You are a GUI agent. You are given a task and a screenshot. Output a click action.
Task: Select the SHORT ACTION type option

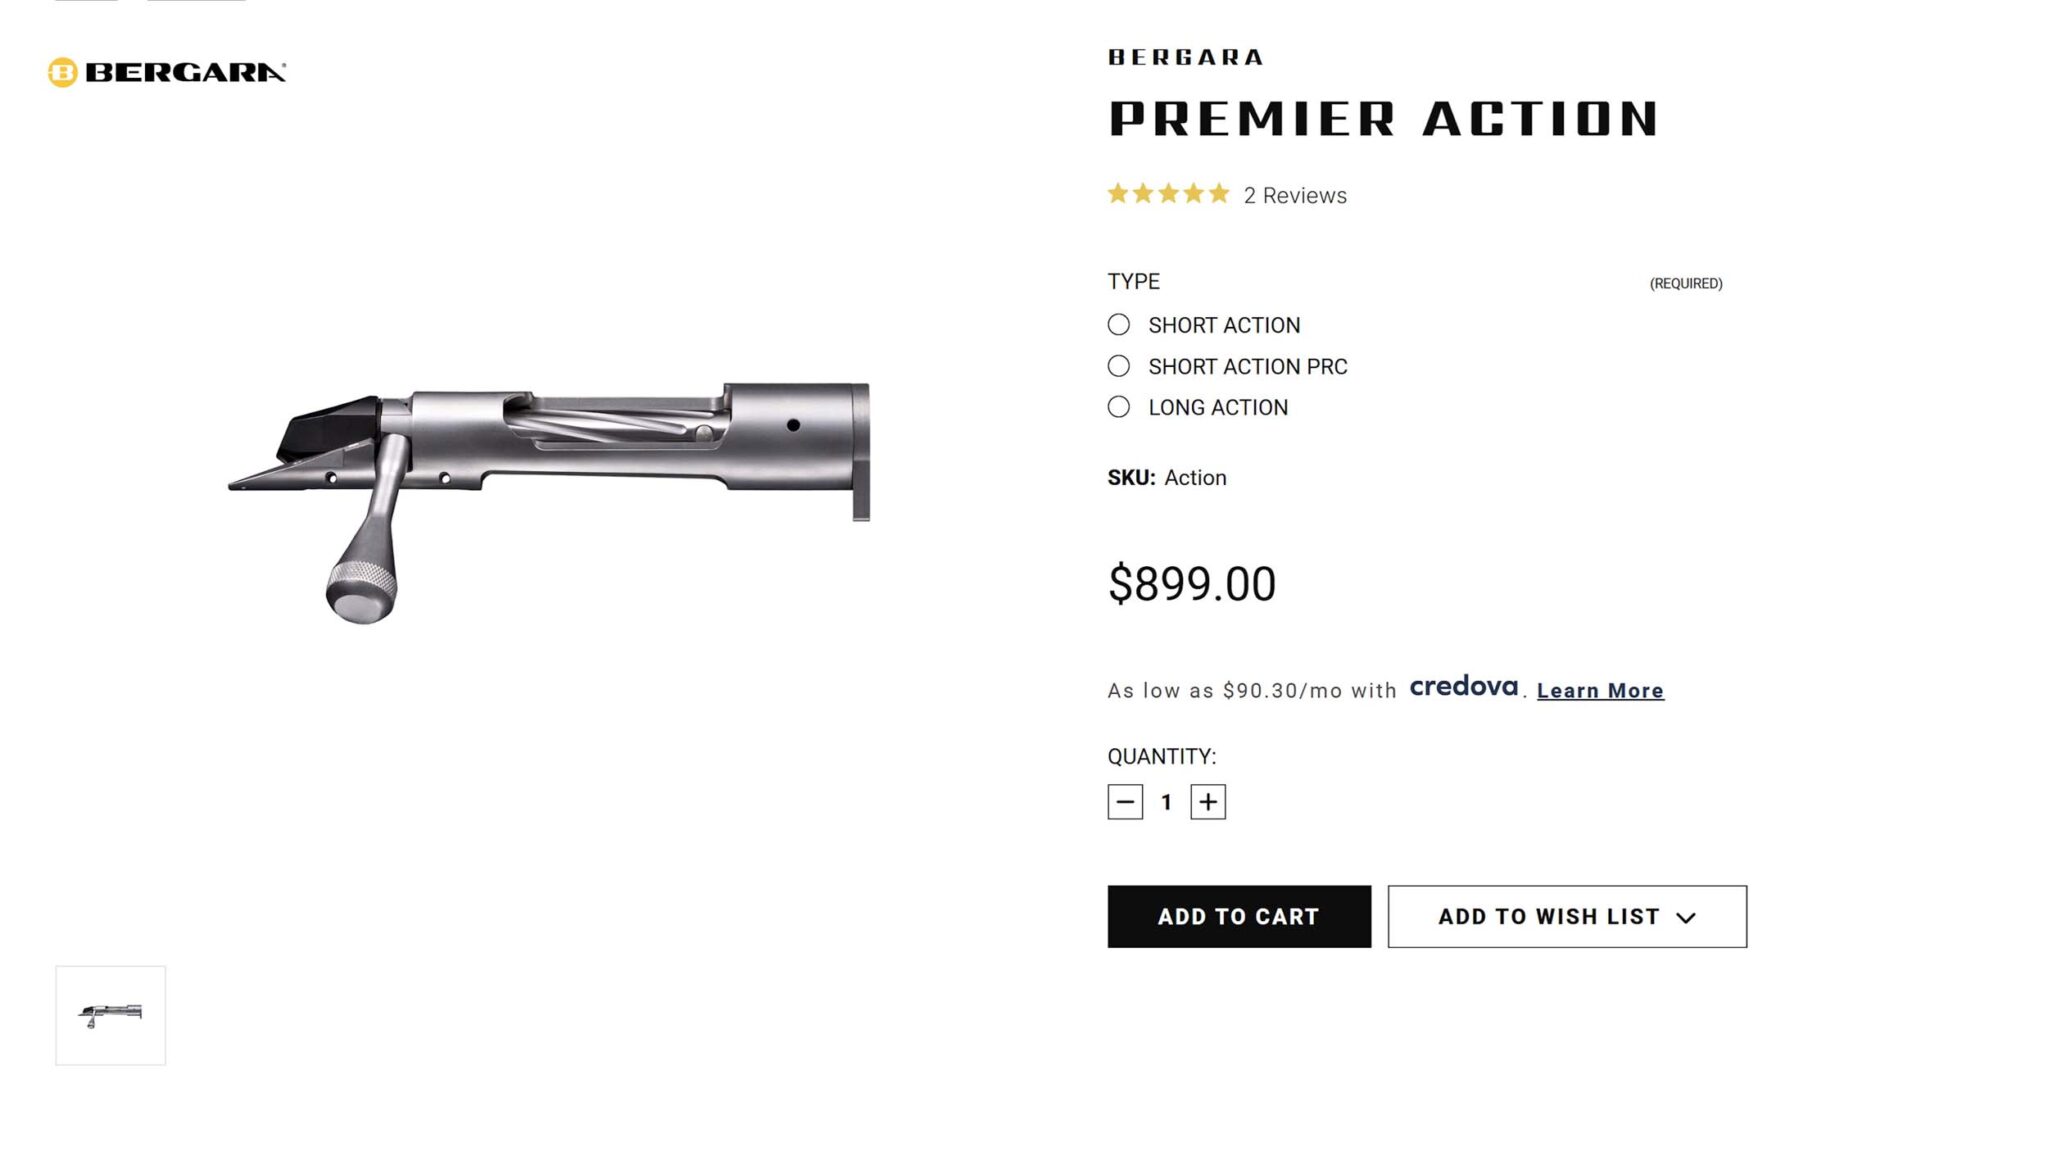point(1118,325)
